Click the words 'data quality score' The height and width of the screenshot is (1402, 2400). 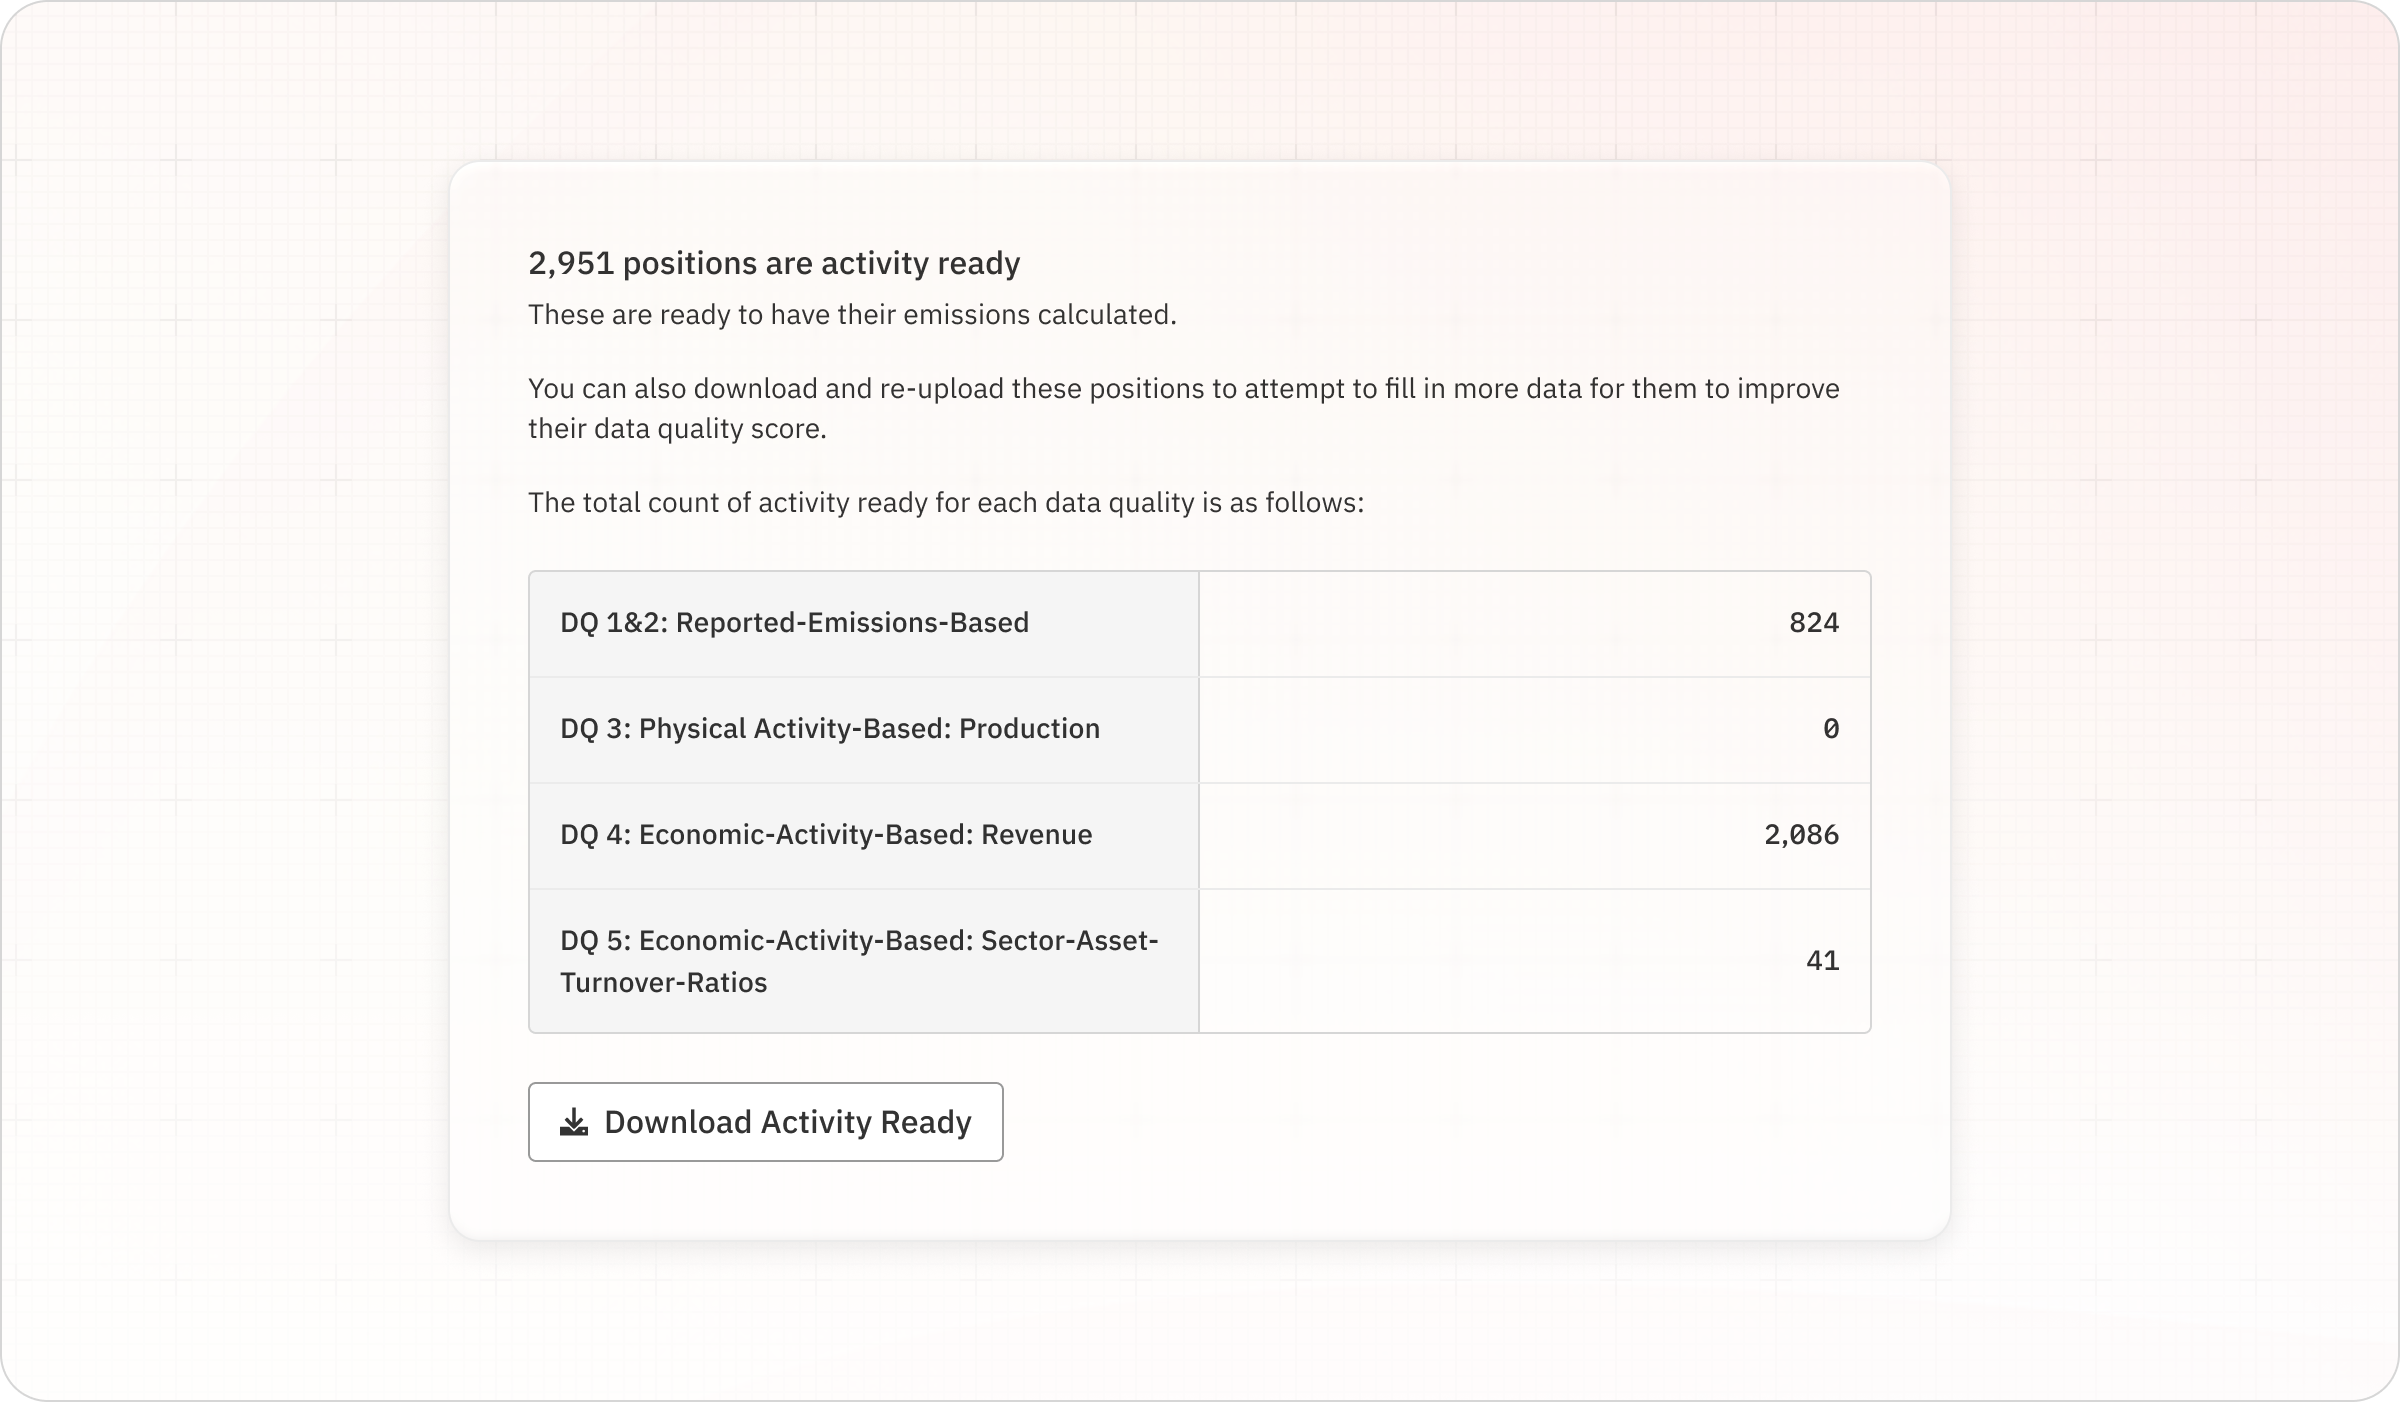(709, 429)
